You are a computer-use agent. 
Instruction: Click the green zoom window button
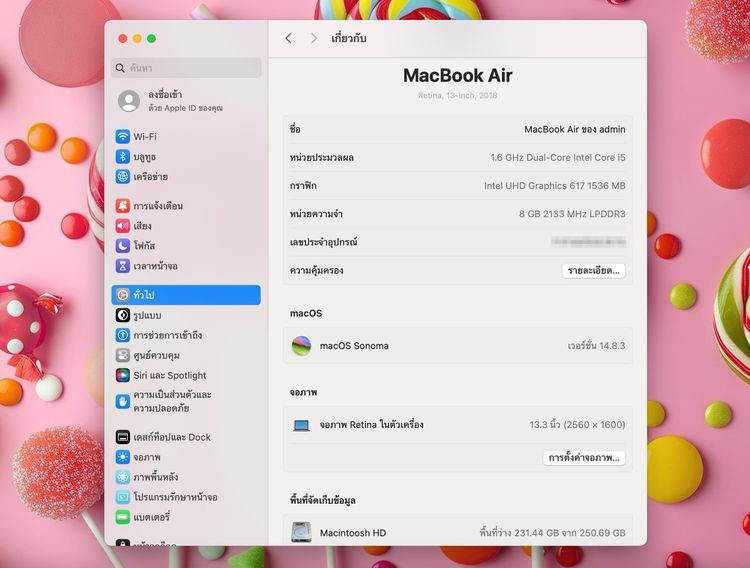click(x=152, y=38)
